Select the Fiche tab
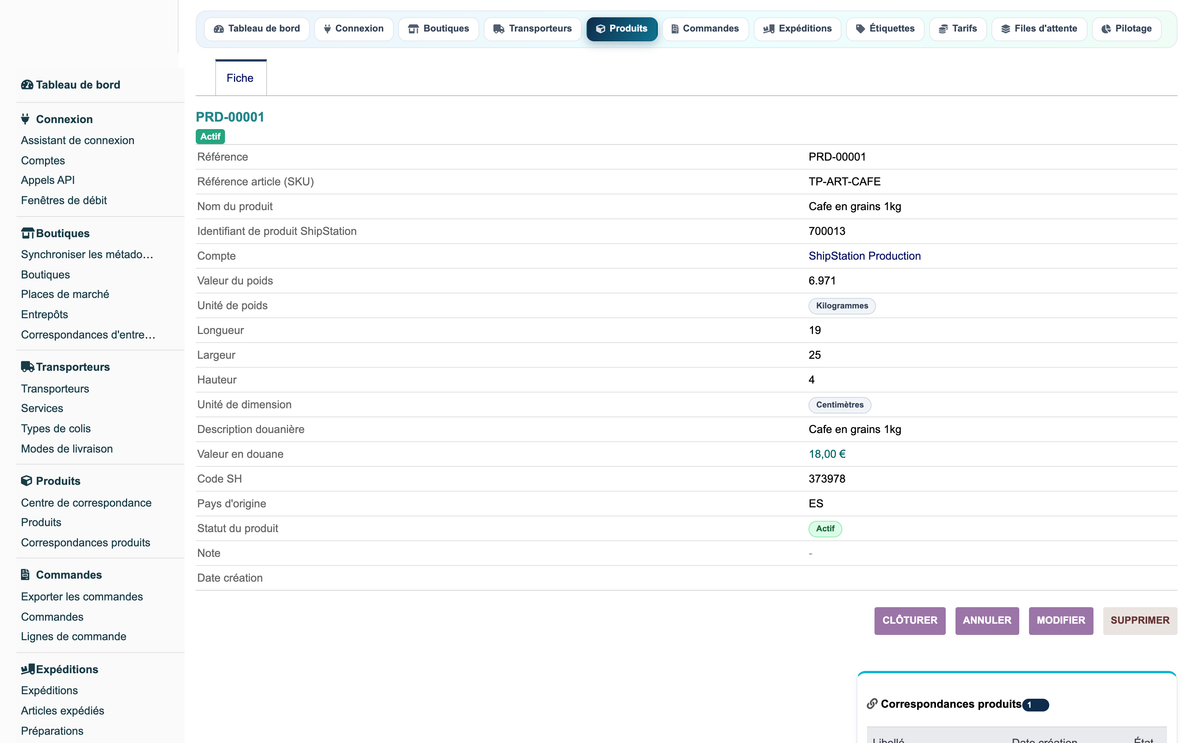1200x743 pixels. click(x=240, y=78)
